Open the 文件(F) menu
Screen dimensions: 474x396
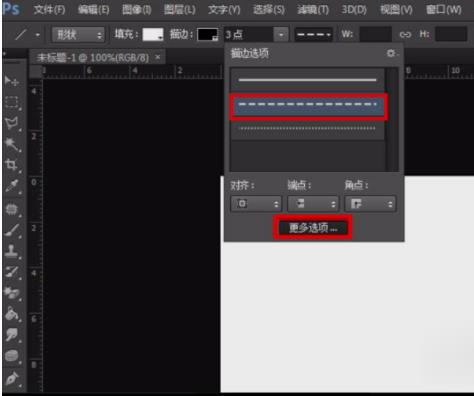(49, 10)
